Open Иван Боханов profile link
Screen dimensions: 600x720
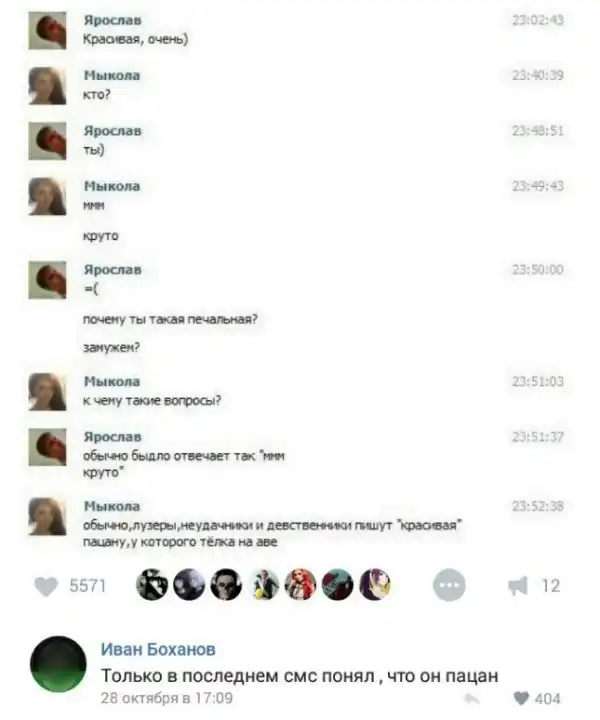point(158,649)
